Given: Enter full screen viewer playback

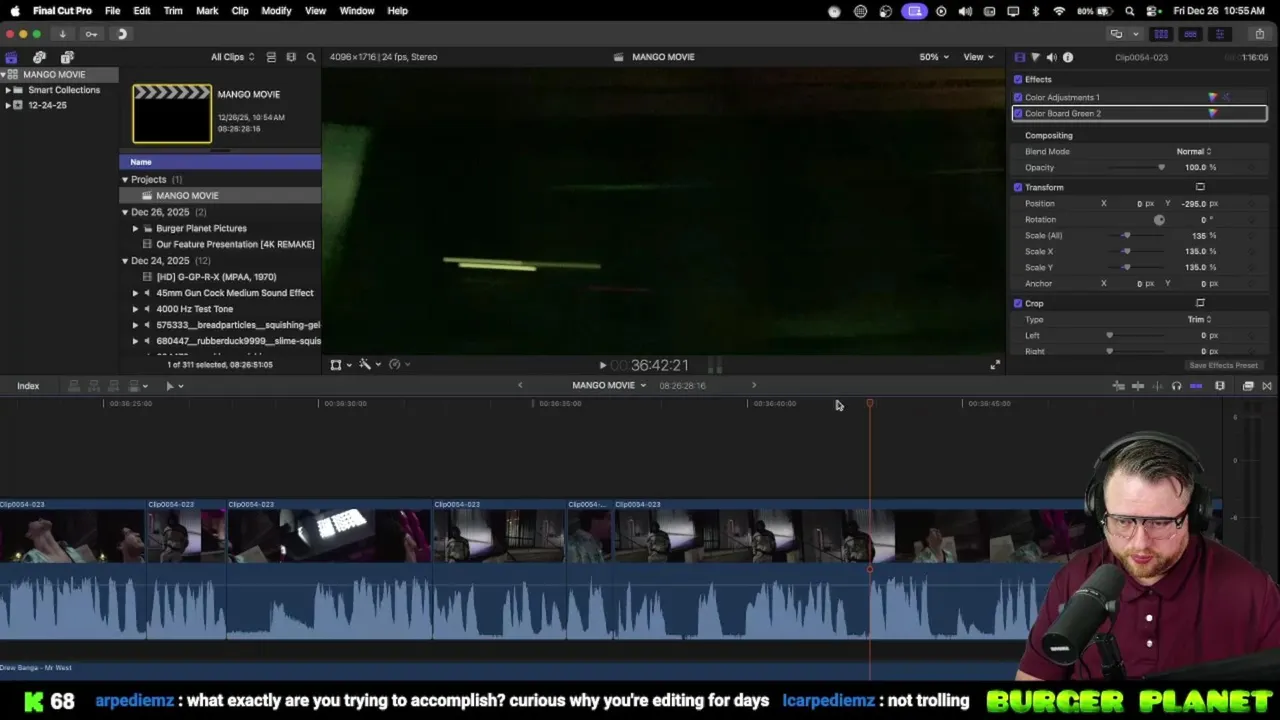Looking at the screenshot, I should 995,365.
